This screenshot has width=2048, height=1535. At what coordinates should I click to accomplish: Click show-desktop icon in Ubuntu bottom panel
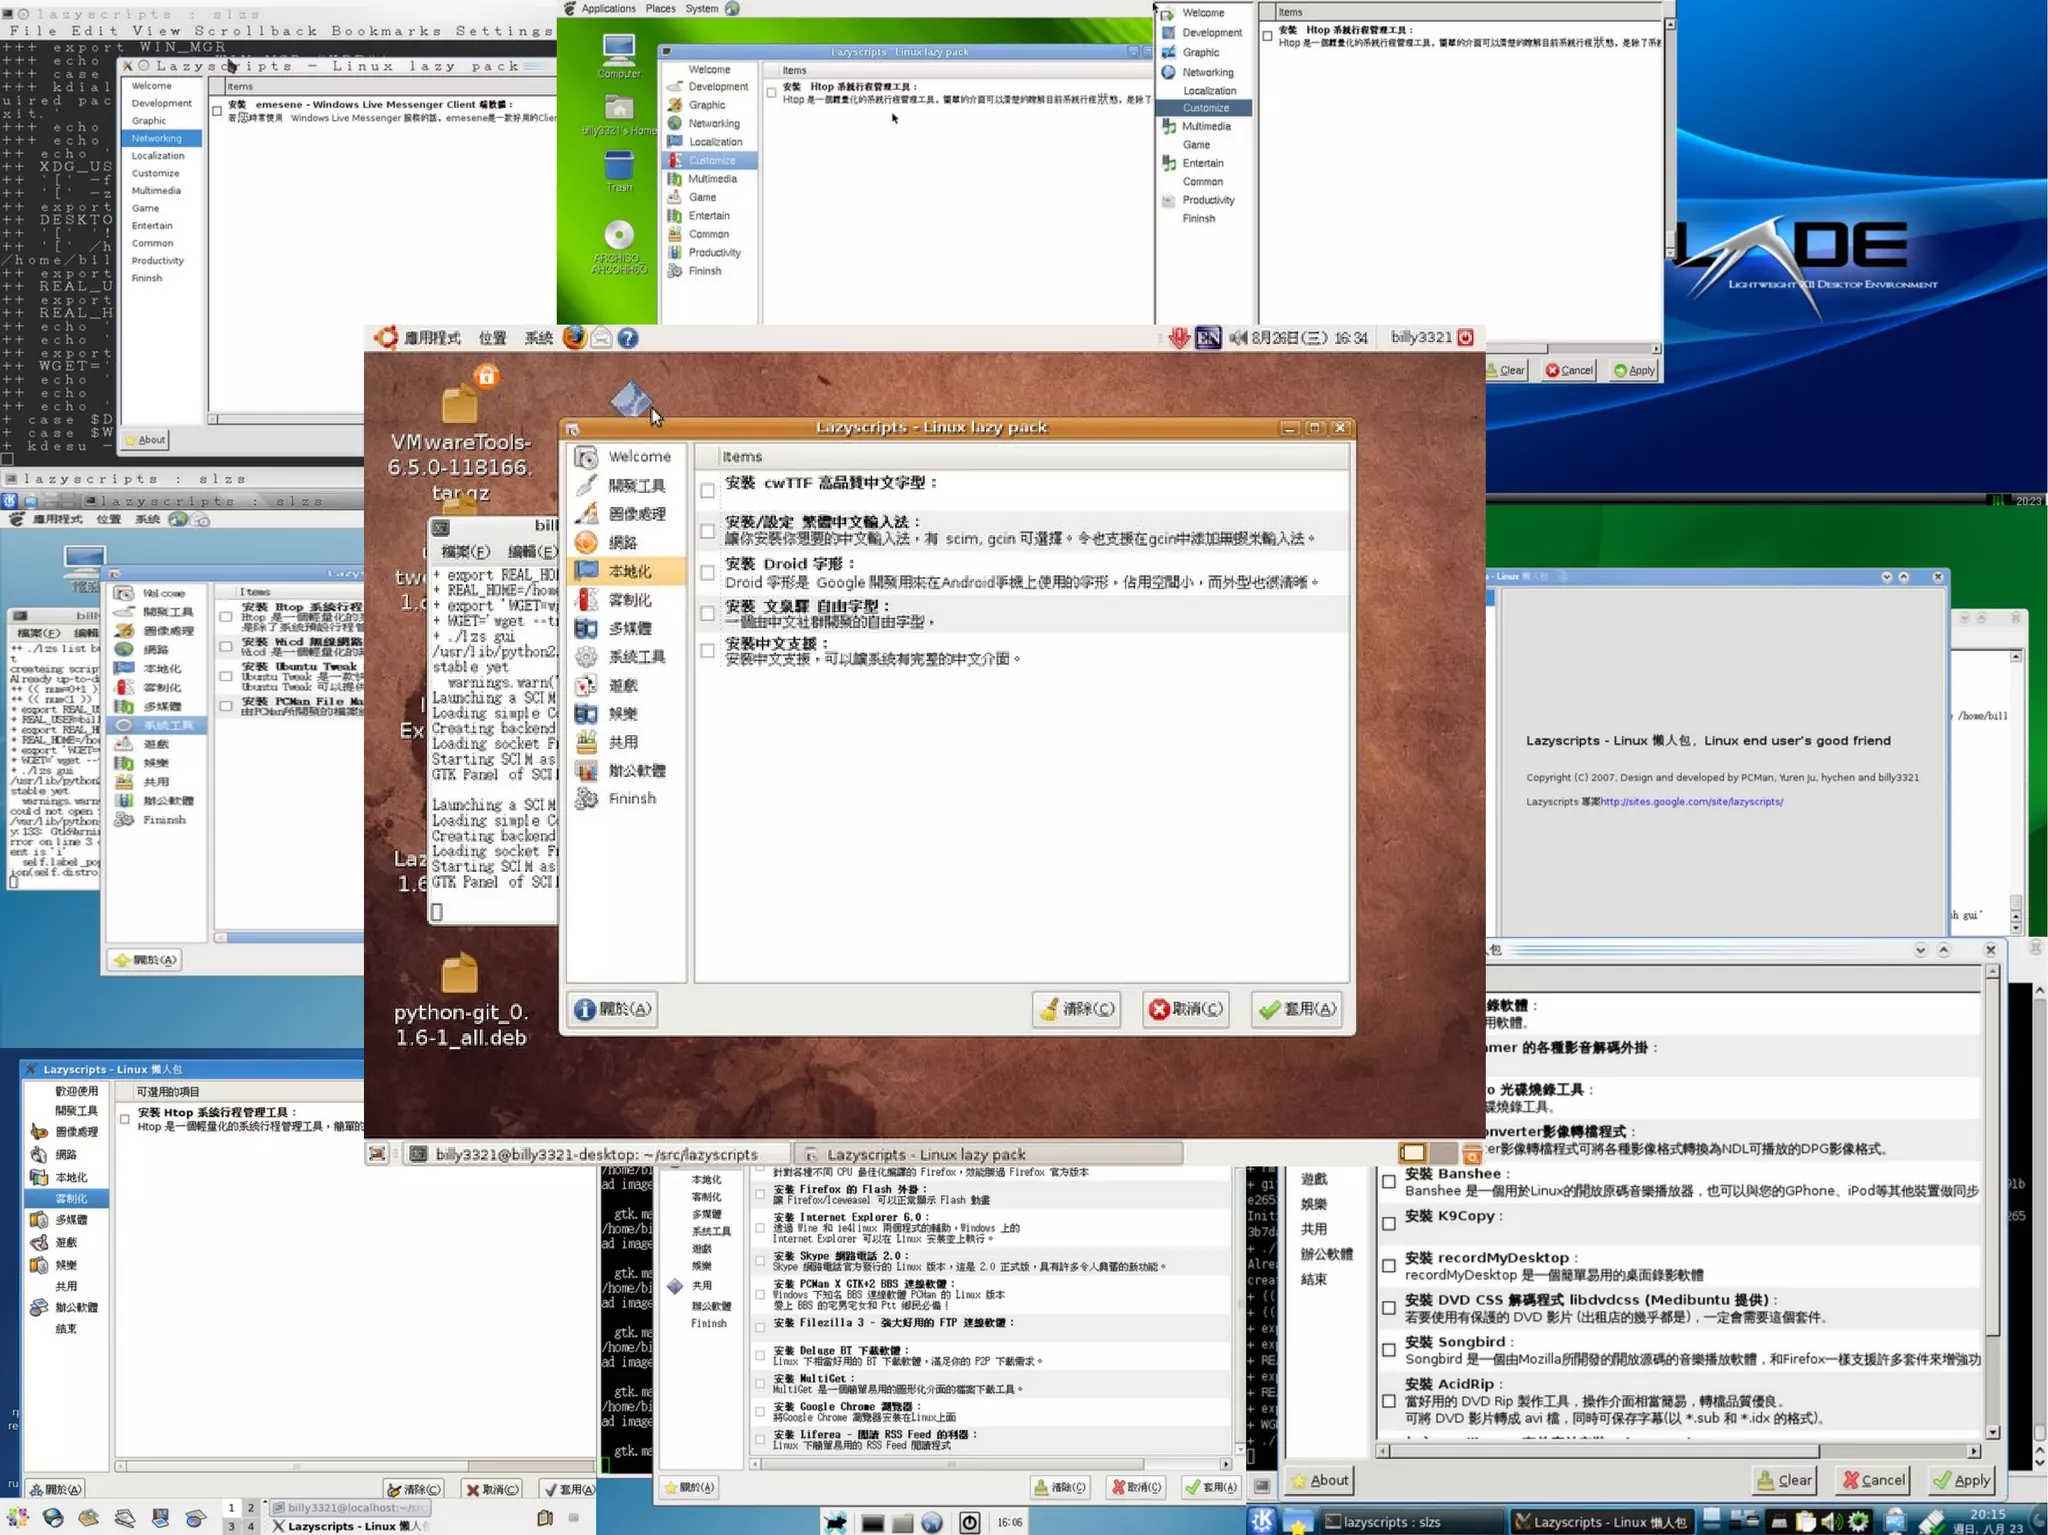[x=377, y=1154]
